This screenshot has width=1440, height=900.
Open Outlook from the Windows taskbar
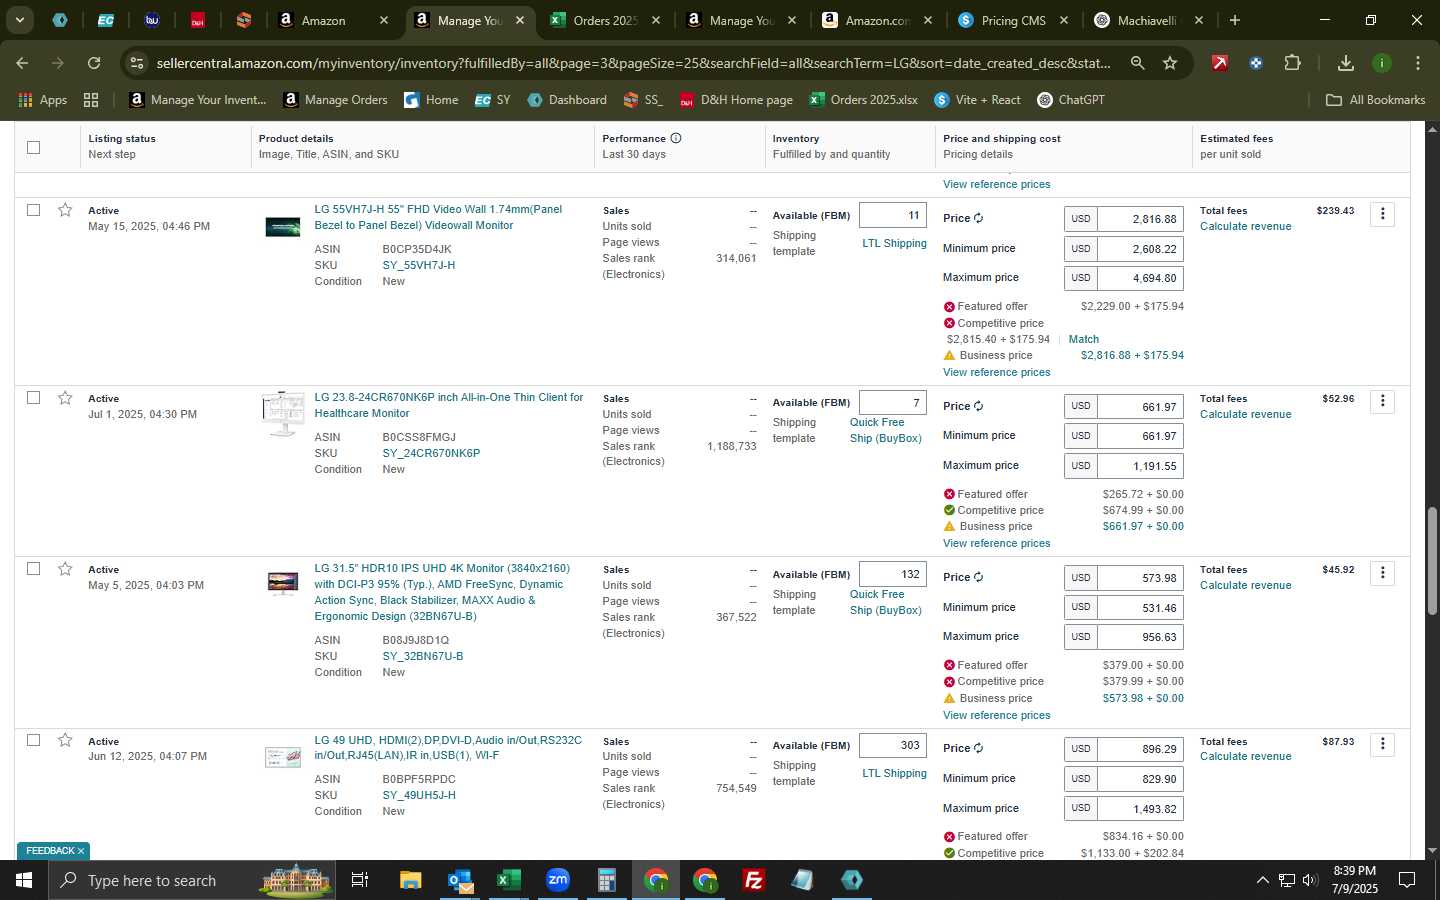click(460, 880)
